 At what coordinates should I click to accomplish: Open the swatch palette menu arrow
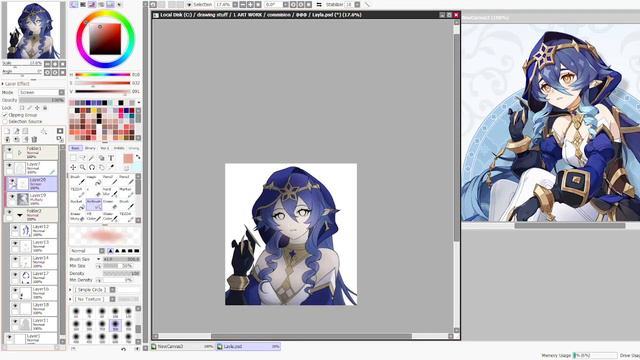click(x=139, y=103)
